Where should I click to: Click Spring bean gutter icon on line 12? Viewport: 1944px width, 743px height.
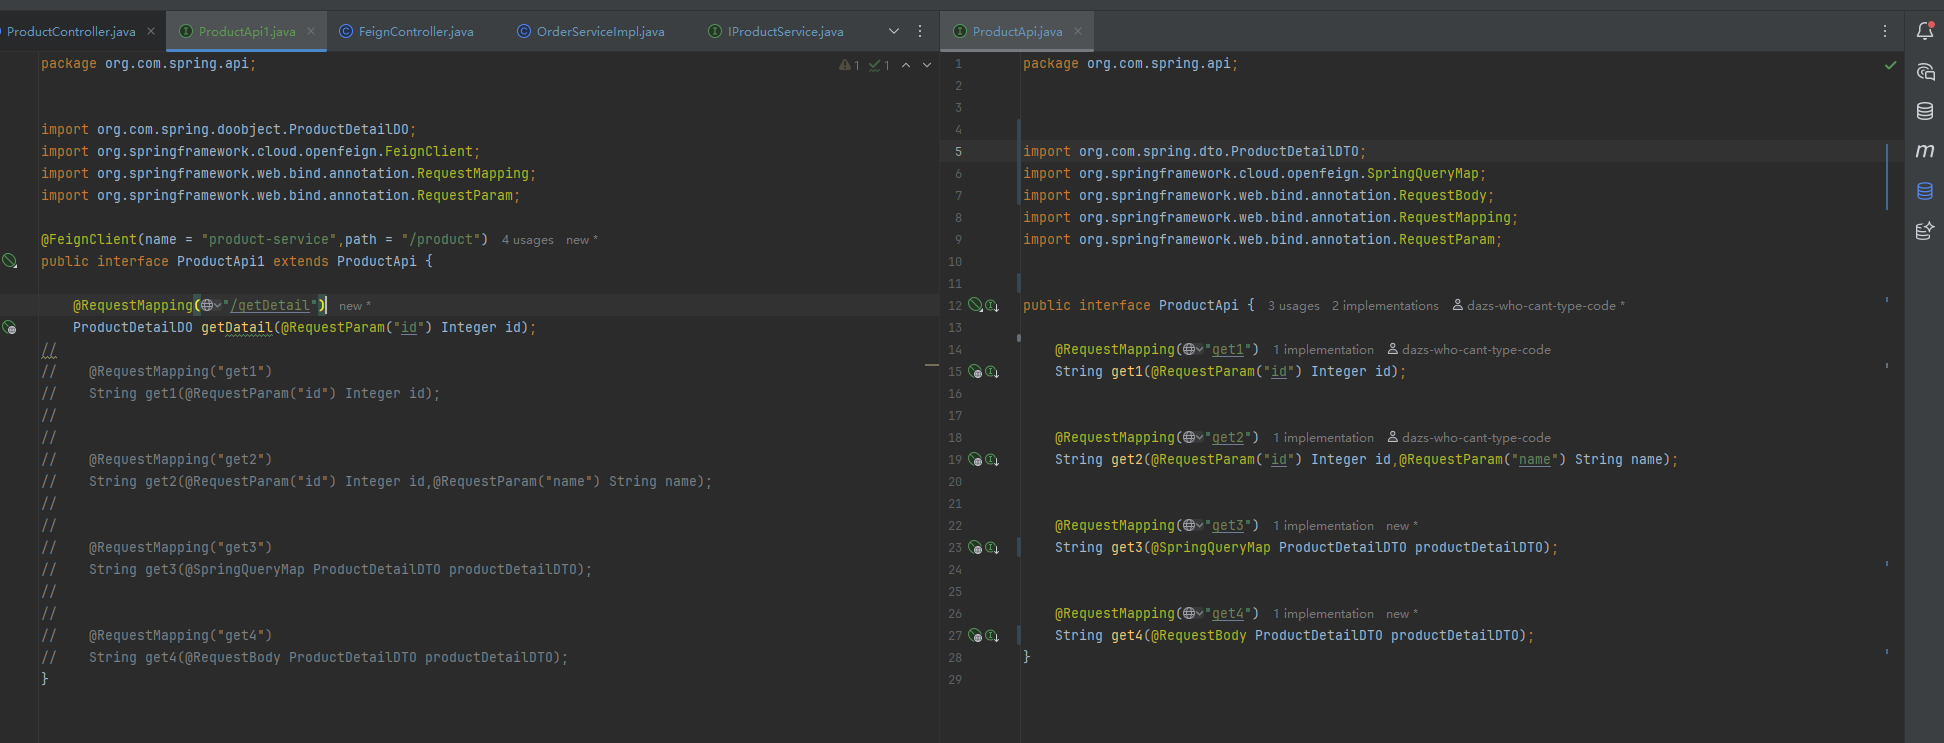tap(975, 305)
